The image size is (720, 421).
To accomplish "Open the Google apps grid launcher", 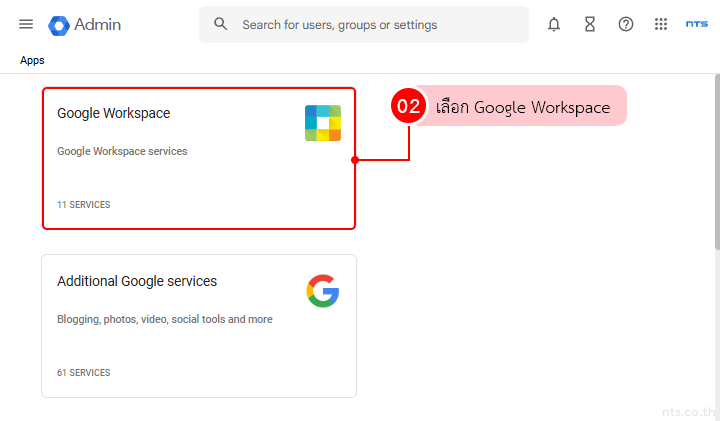I will pyautogui.click(x=661, y=25).
